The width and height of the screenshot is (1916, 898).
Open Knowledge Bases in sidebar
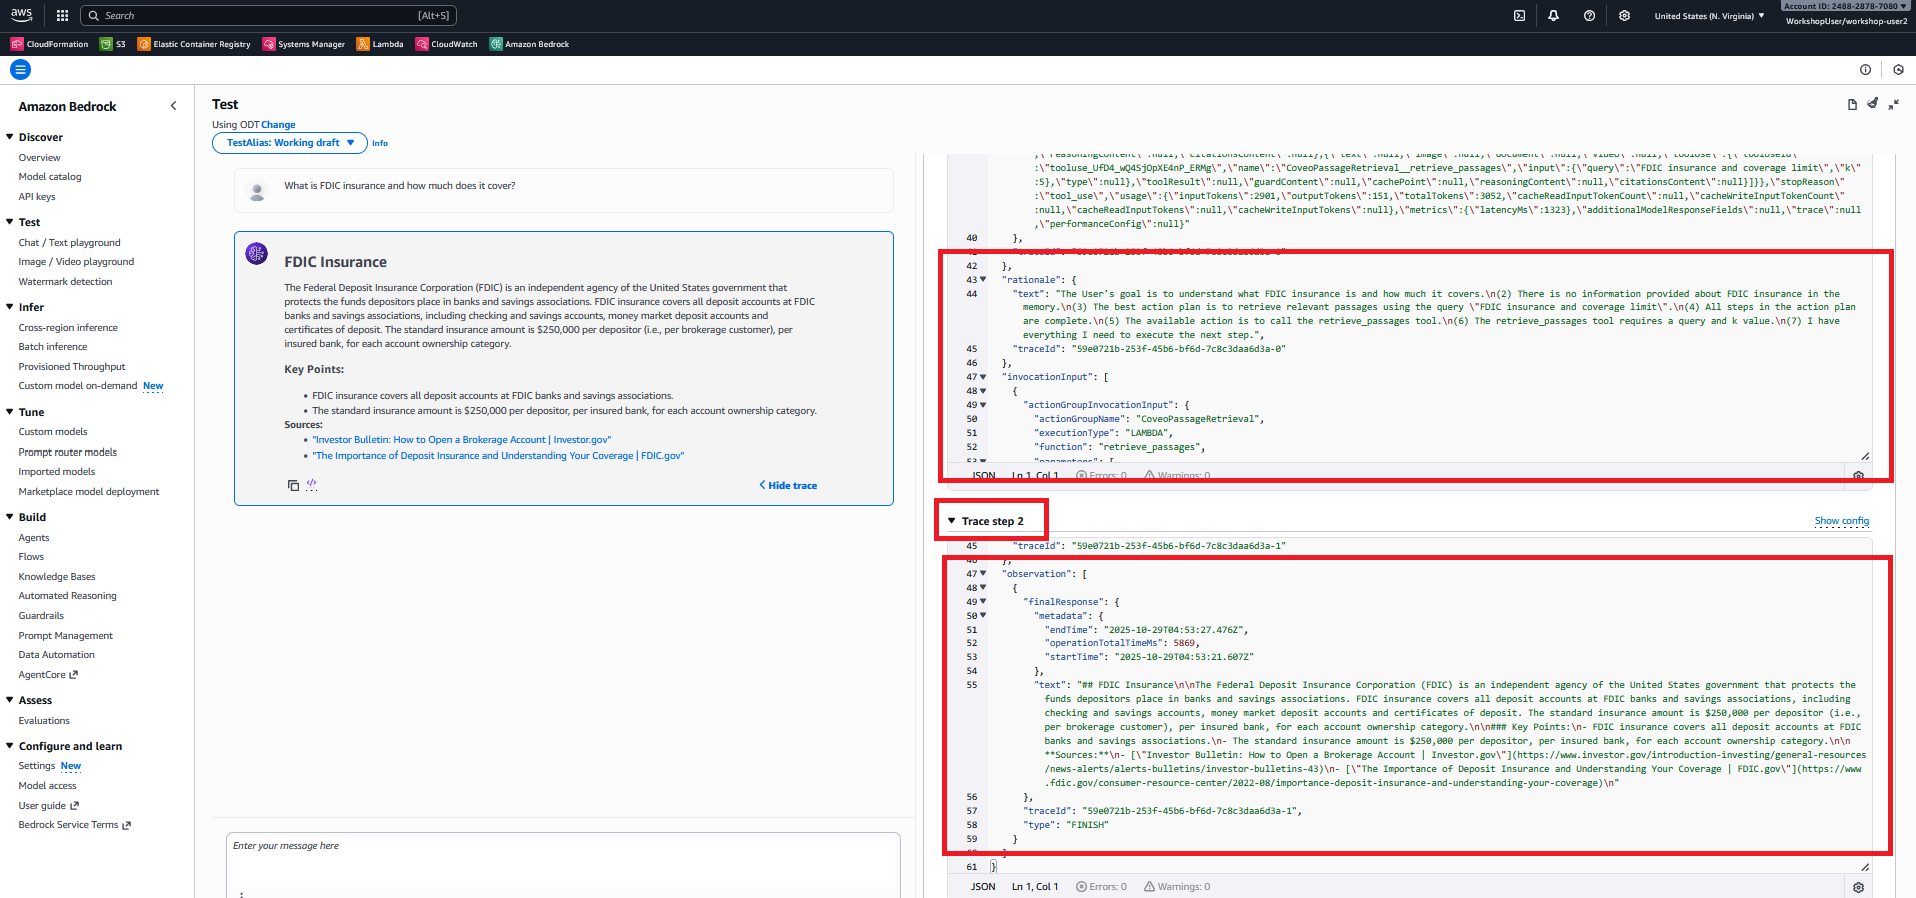coord(57,576)
